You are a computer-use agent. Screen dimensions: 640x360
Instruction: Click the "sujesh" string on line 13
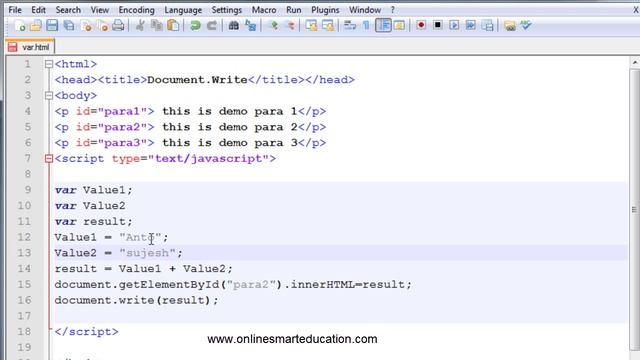pyautogui.click(x=147, y=253)
